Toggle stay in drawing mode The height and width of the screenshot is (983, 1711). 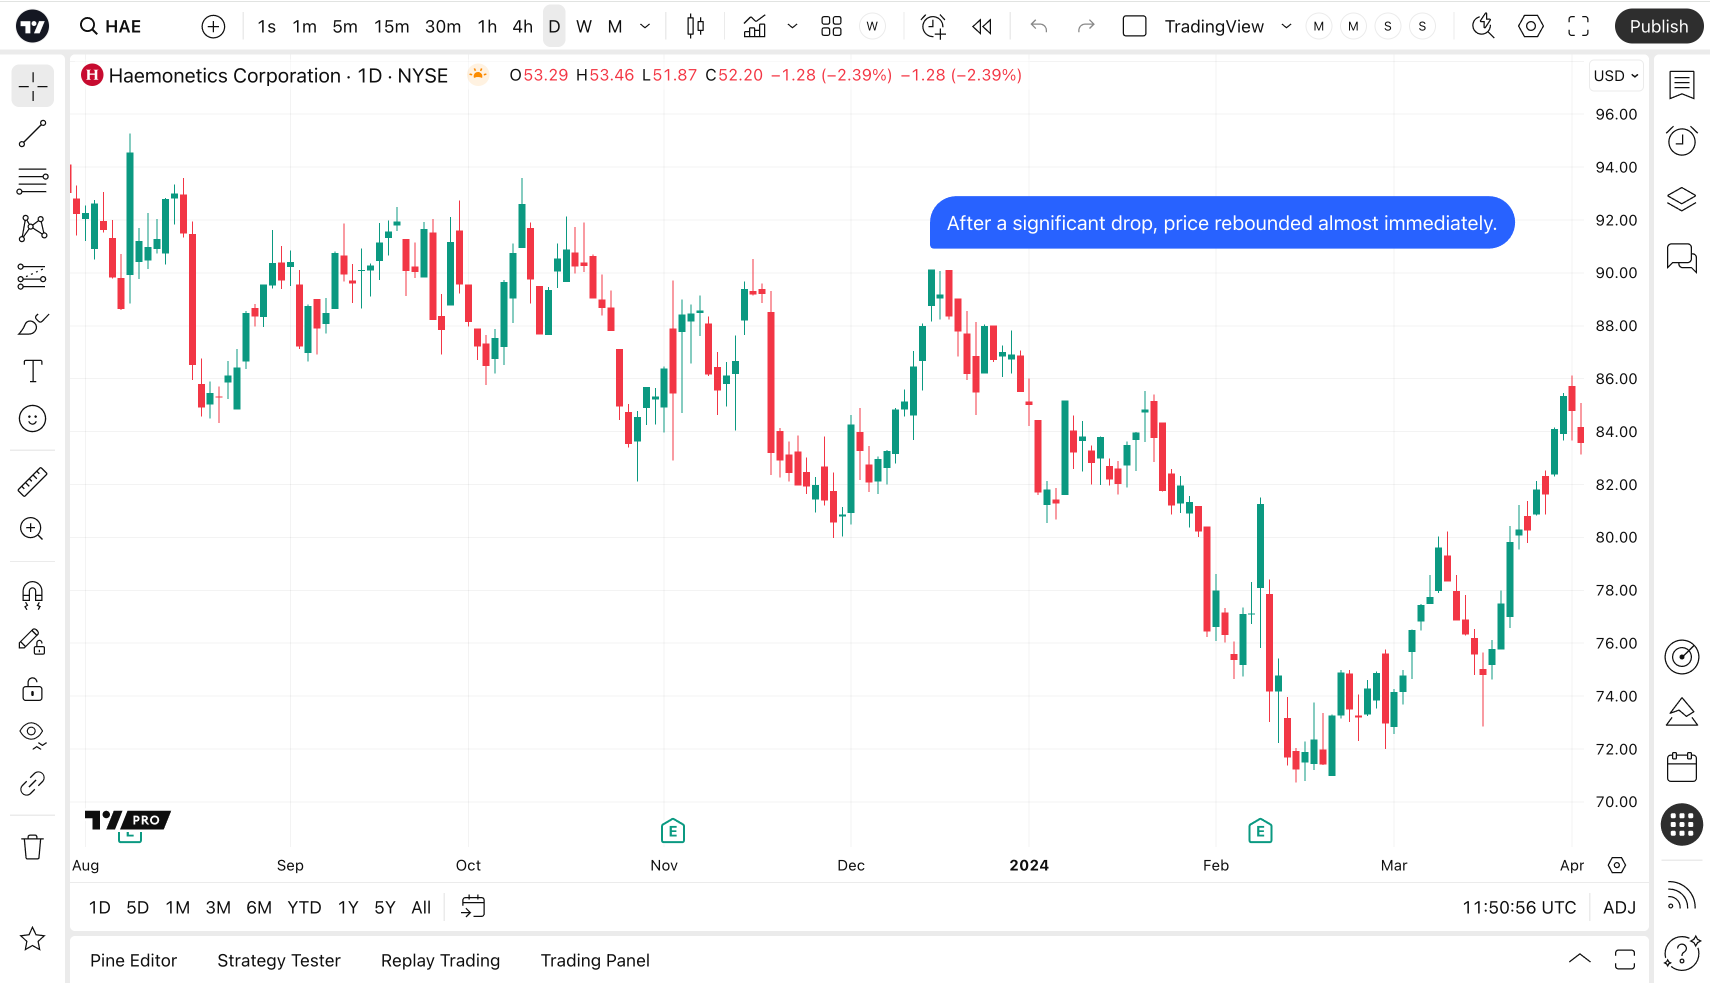(32, 642)
